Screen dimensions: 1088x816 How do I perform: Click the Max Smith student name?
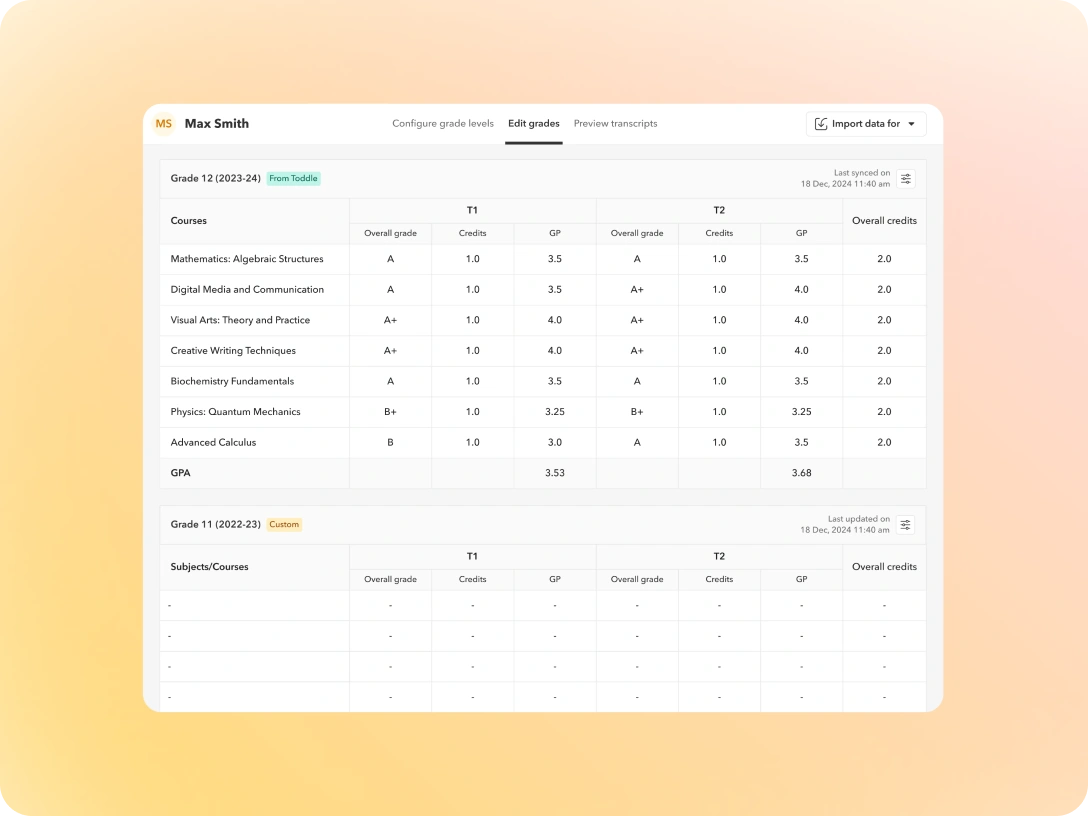(x=217, y=124)
